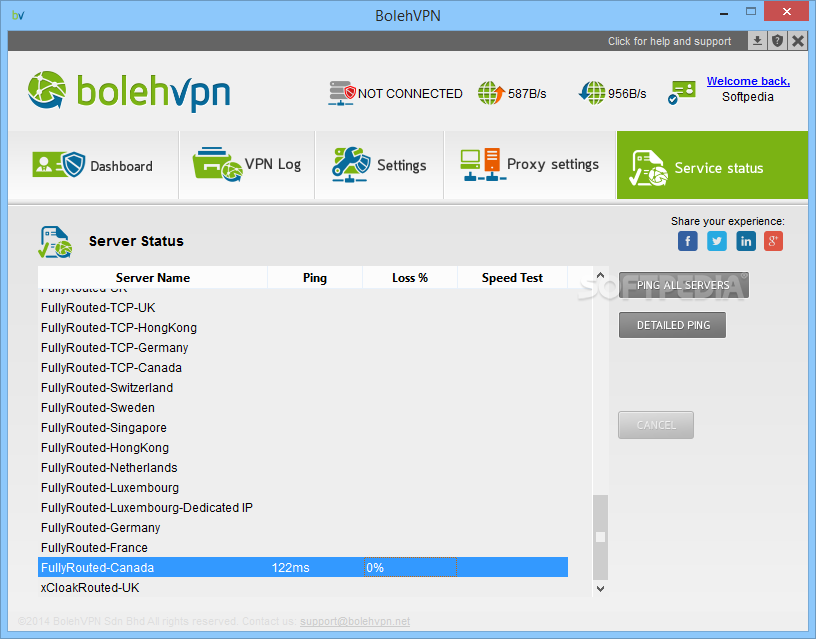816x639 pixels.
Task: Click the user account card icon
Action: pos(682,92)
